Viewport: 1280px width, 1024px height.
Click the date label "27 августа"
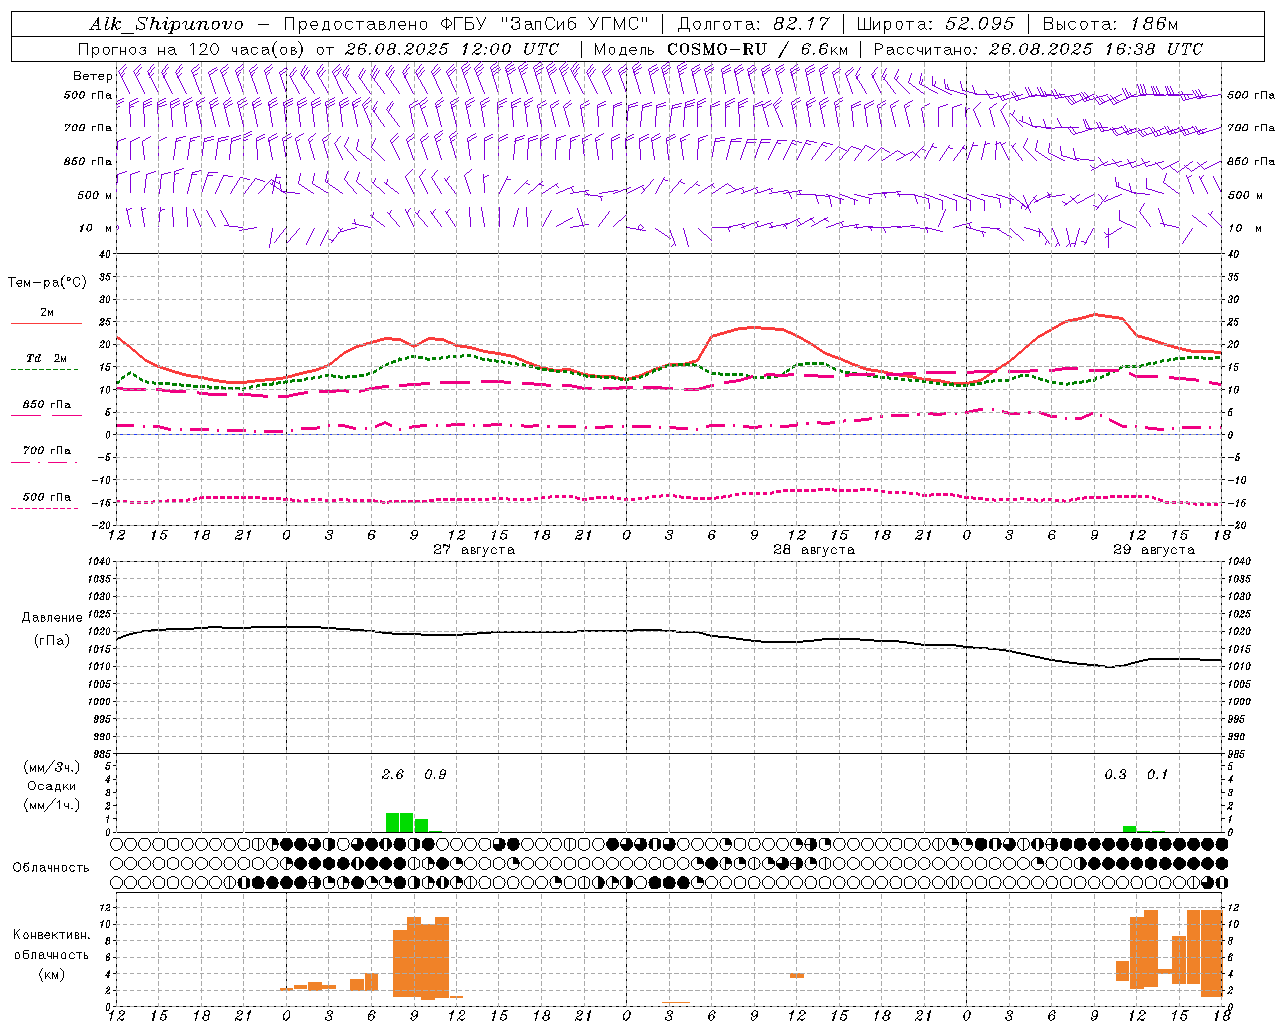click(x=474, y=550)
